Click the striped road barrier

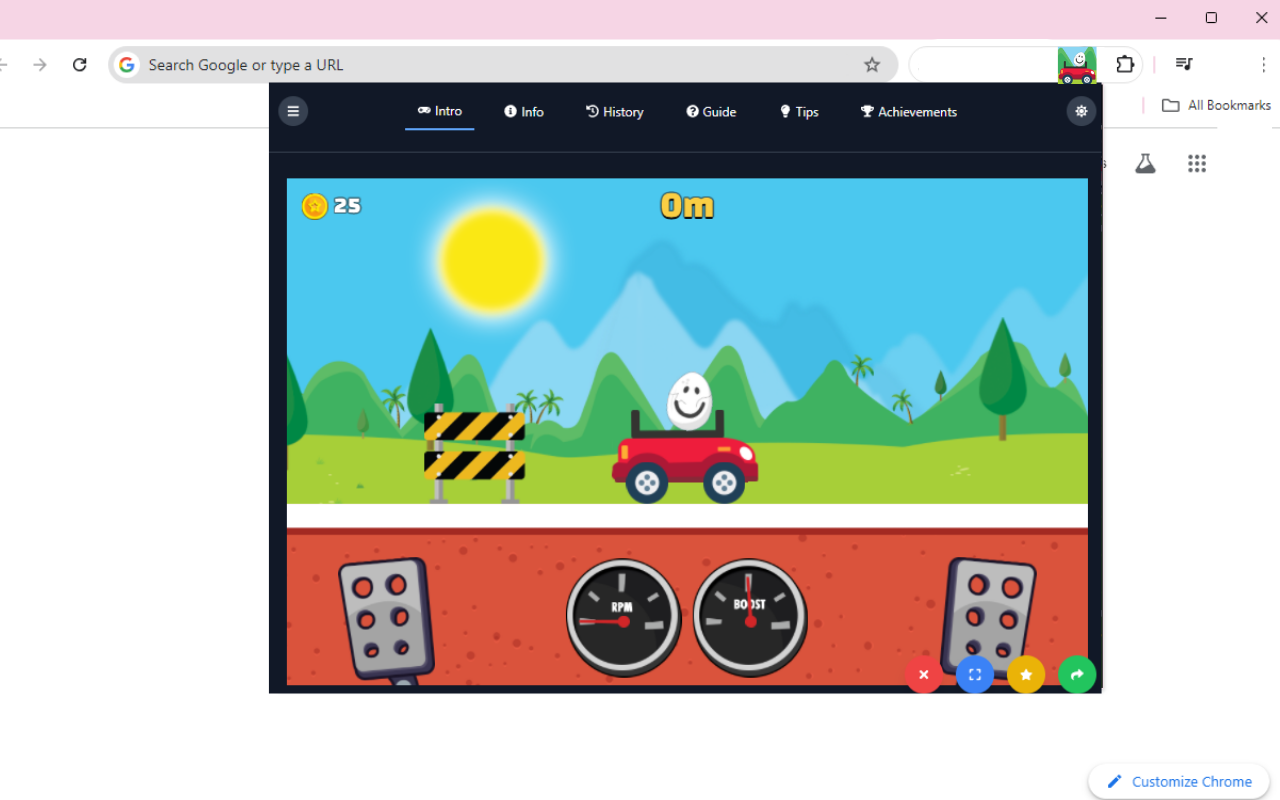[474, 453]
